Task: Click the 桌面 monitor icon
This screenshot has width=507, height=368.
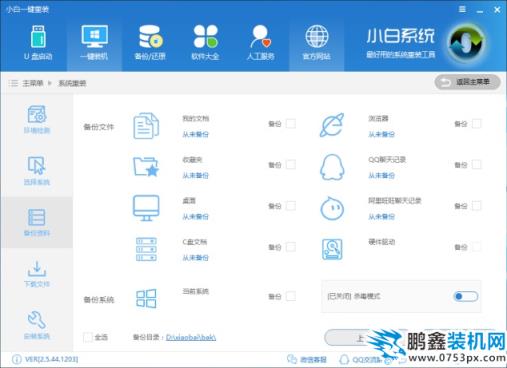Action: (146, 208)
